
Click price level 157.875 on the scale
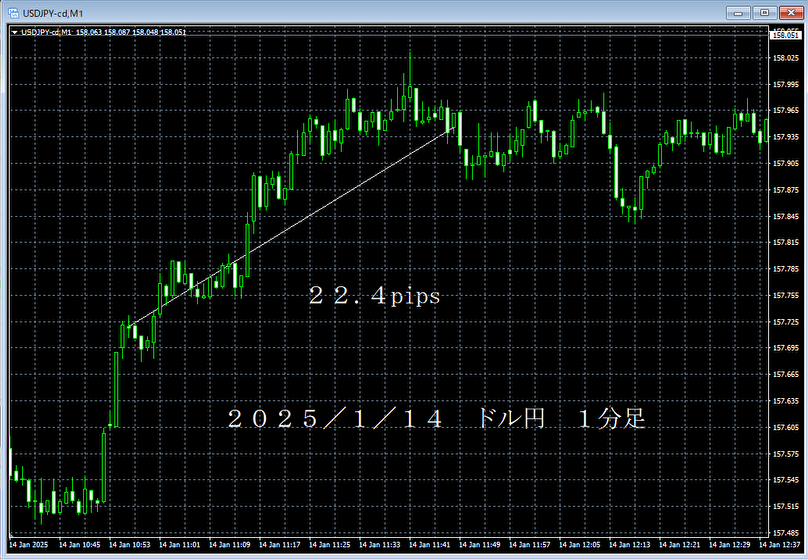point(785,190)
